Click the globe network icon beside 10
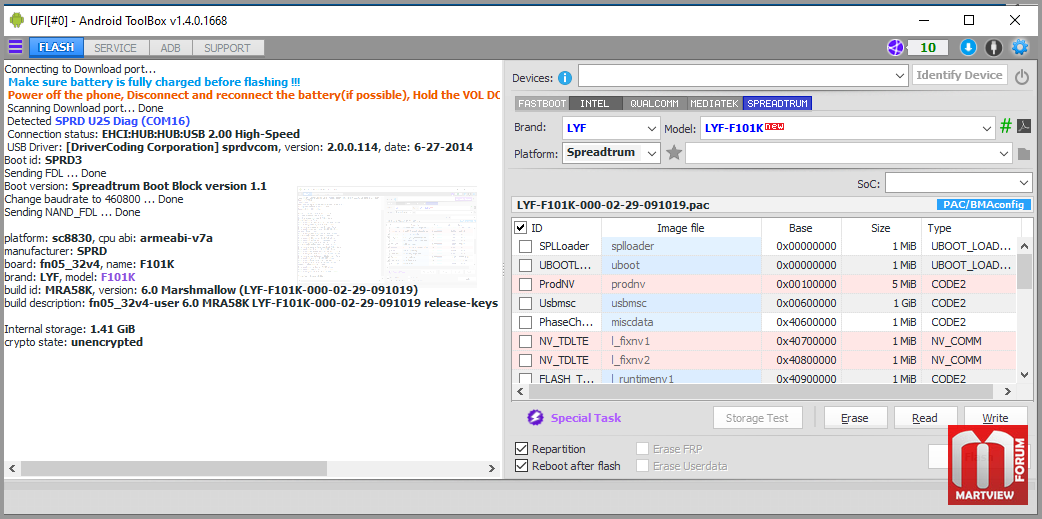 [896, 47]
